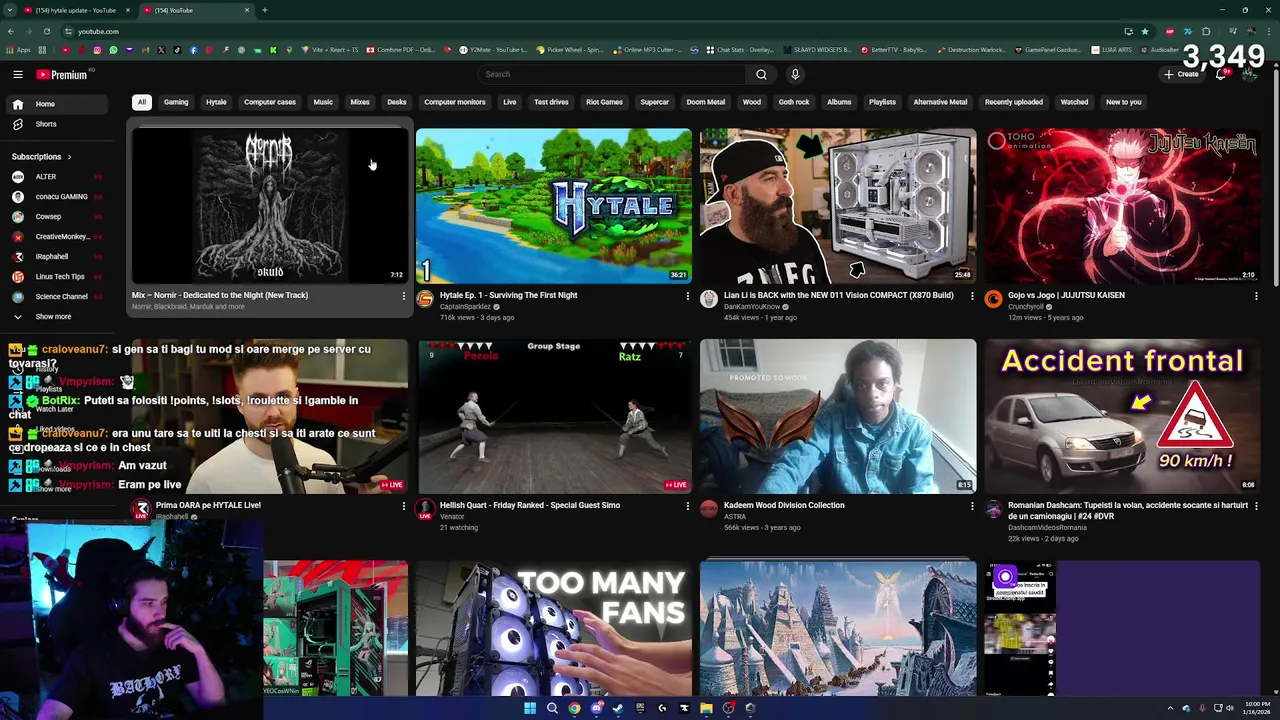
Task: Open Crunchyroll channel avatar
Action: pos(993,299)
